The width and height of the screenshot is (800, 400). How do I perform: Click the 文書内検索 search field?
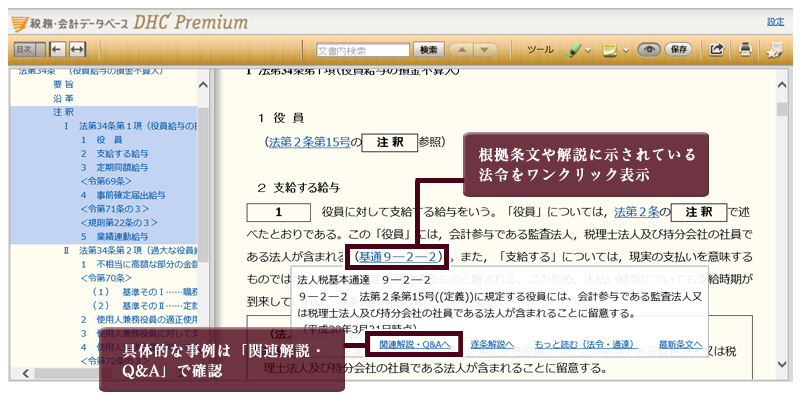tap(362, 49)
